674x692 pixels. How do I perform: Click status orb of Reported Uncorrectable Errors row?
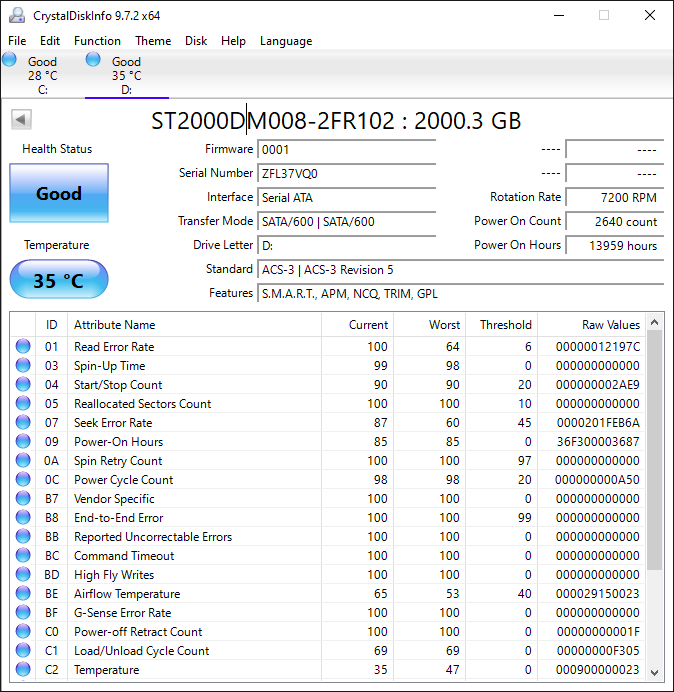click(23, 536)
